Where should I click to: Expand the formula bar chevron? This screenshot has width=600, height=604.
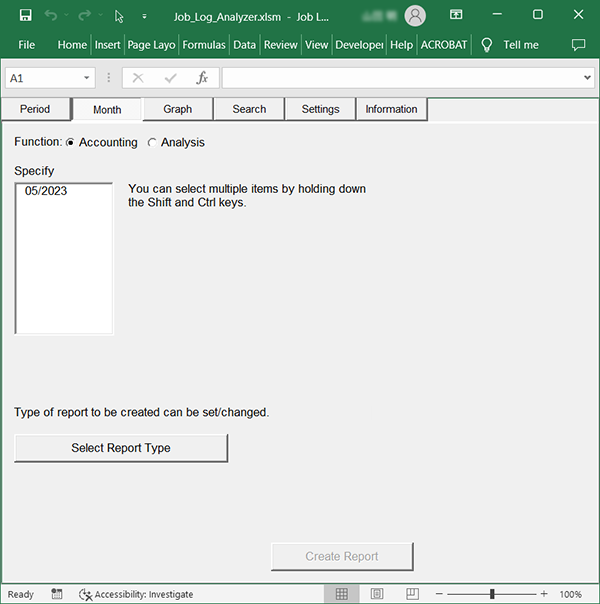pos(587,78)
